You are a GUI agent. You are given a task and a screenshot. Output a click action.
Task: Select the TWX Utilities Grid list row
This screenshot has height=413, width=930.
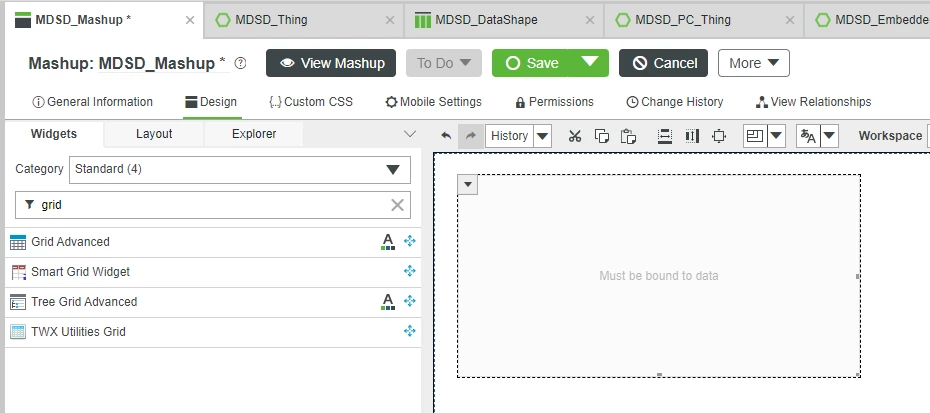(212, 332)
